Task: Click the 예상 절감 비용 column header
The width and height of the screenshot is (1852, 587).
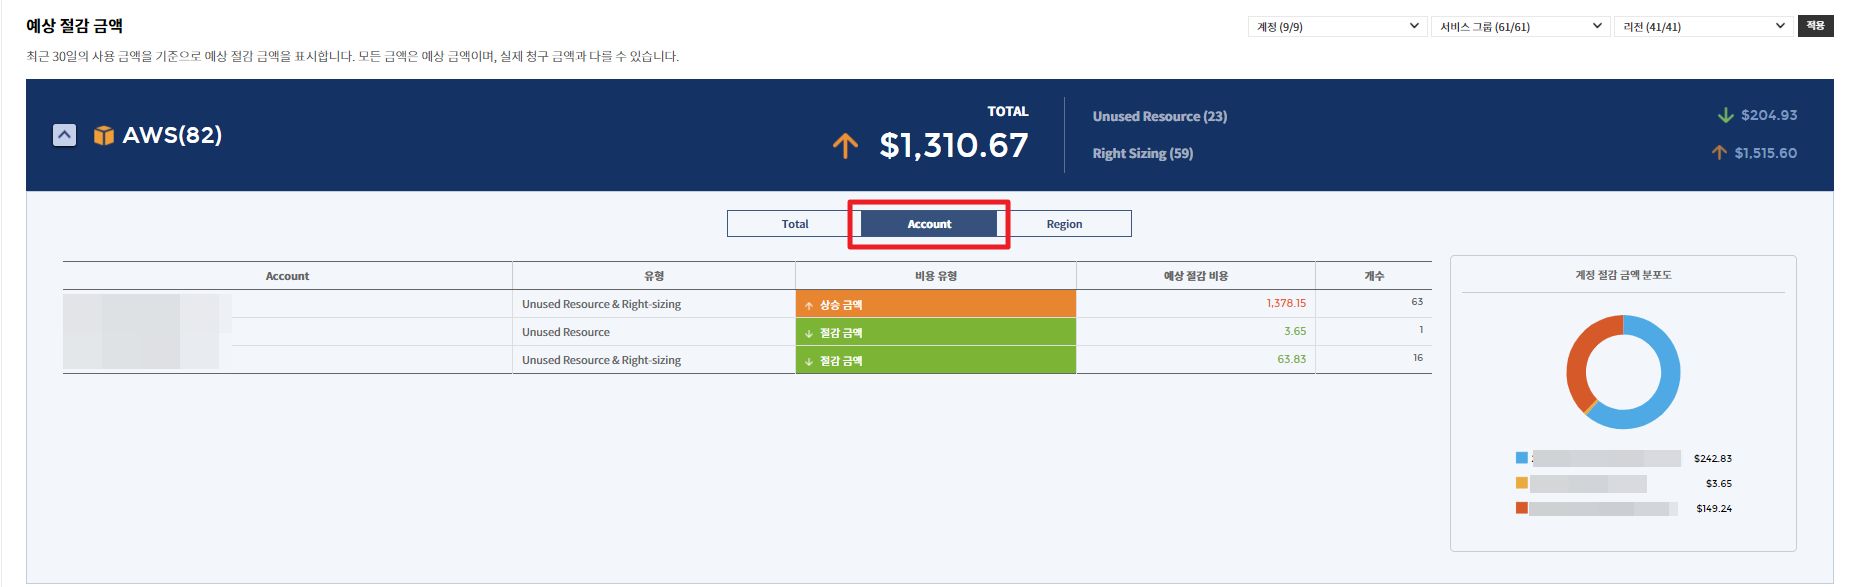Action: click(x=1195, y=276)
